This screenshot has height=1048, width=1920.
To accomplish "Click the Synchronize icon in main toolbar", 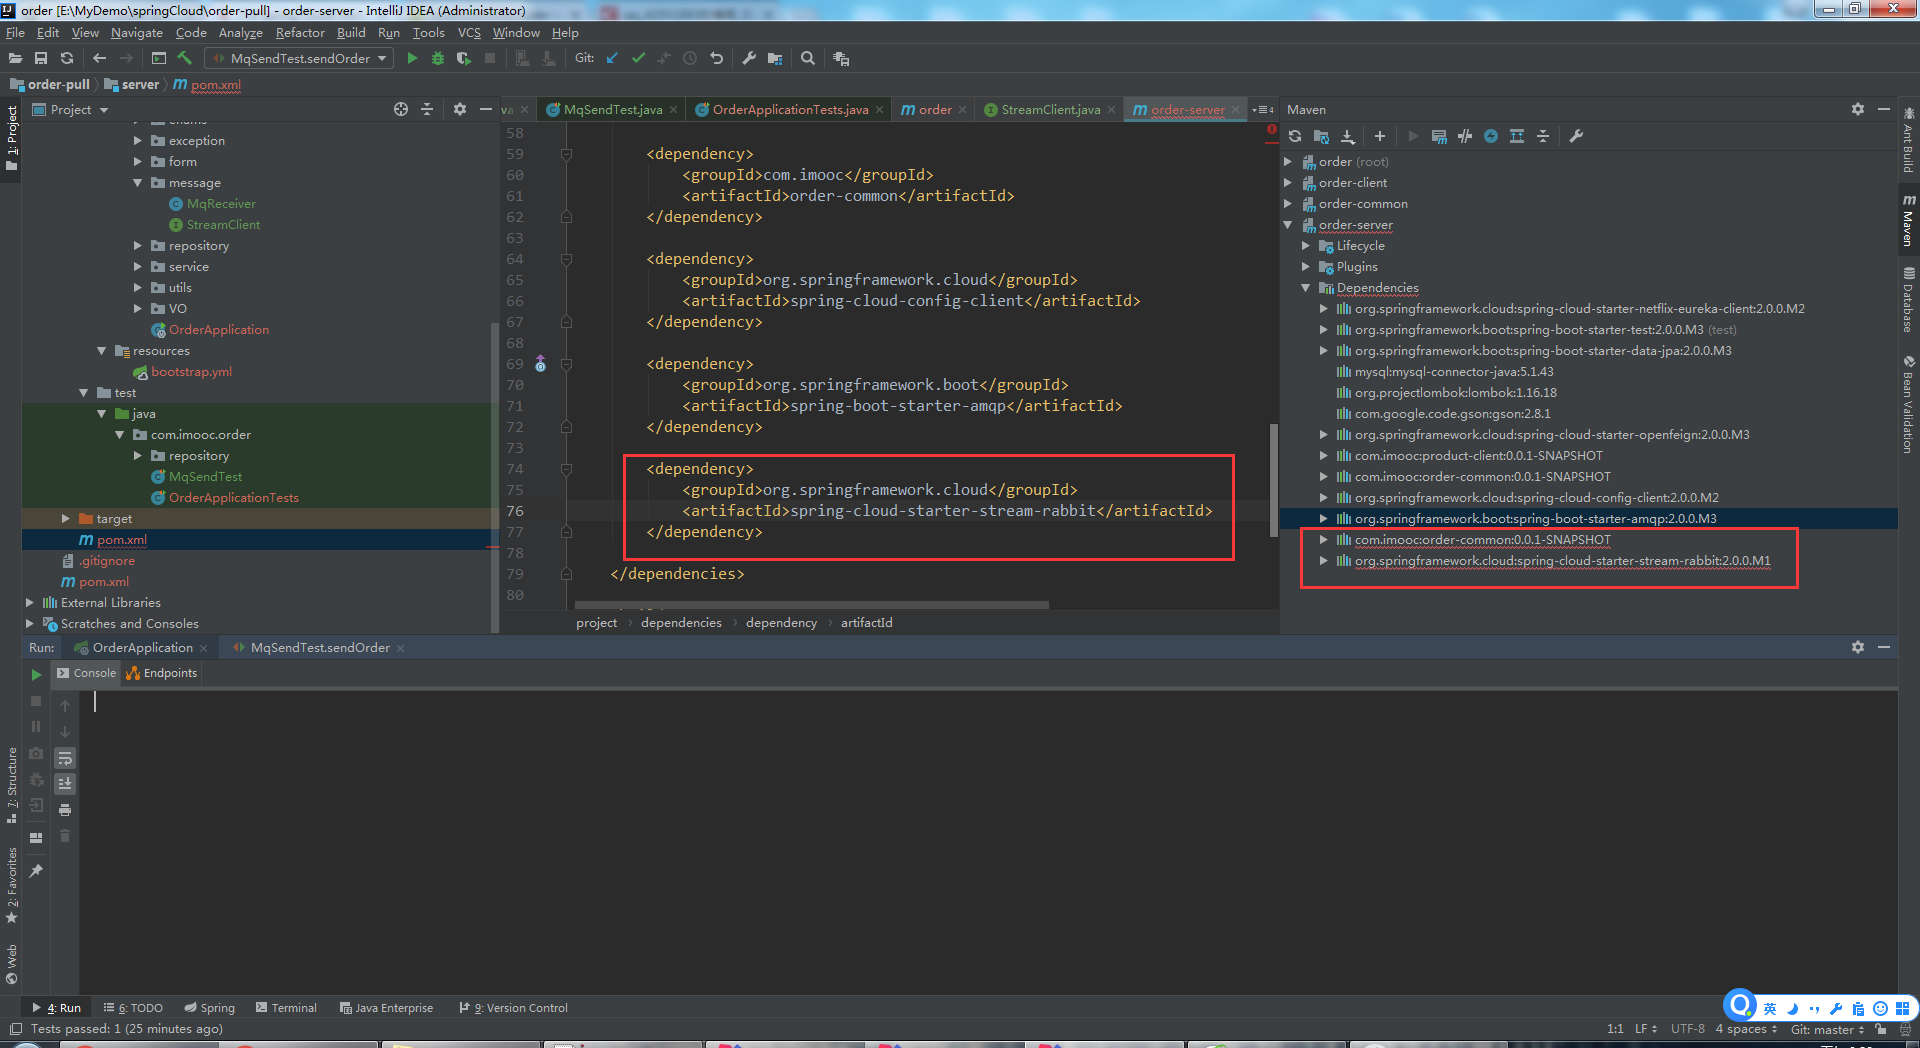I will point(67,59).
